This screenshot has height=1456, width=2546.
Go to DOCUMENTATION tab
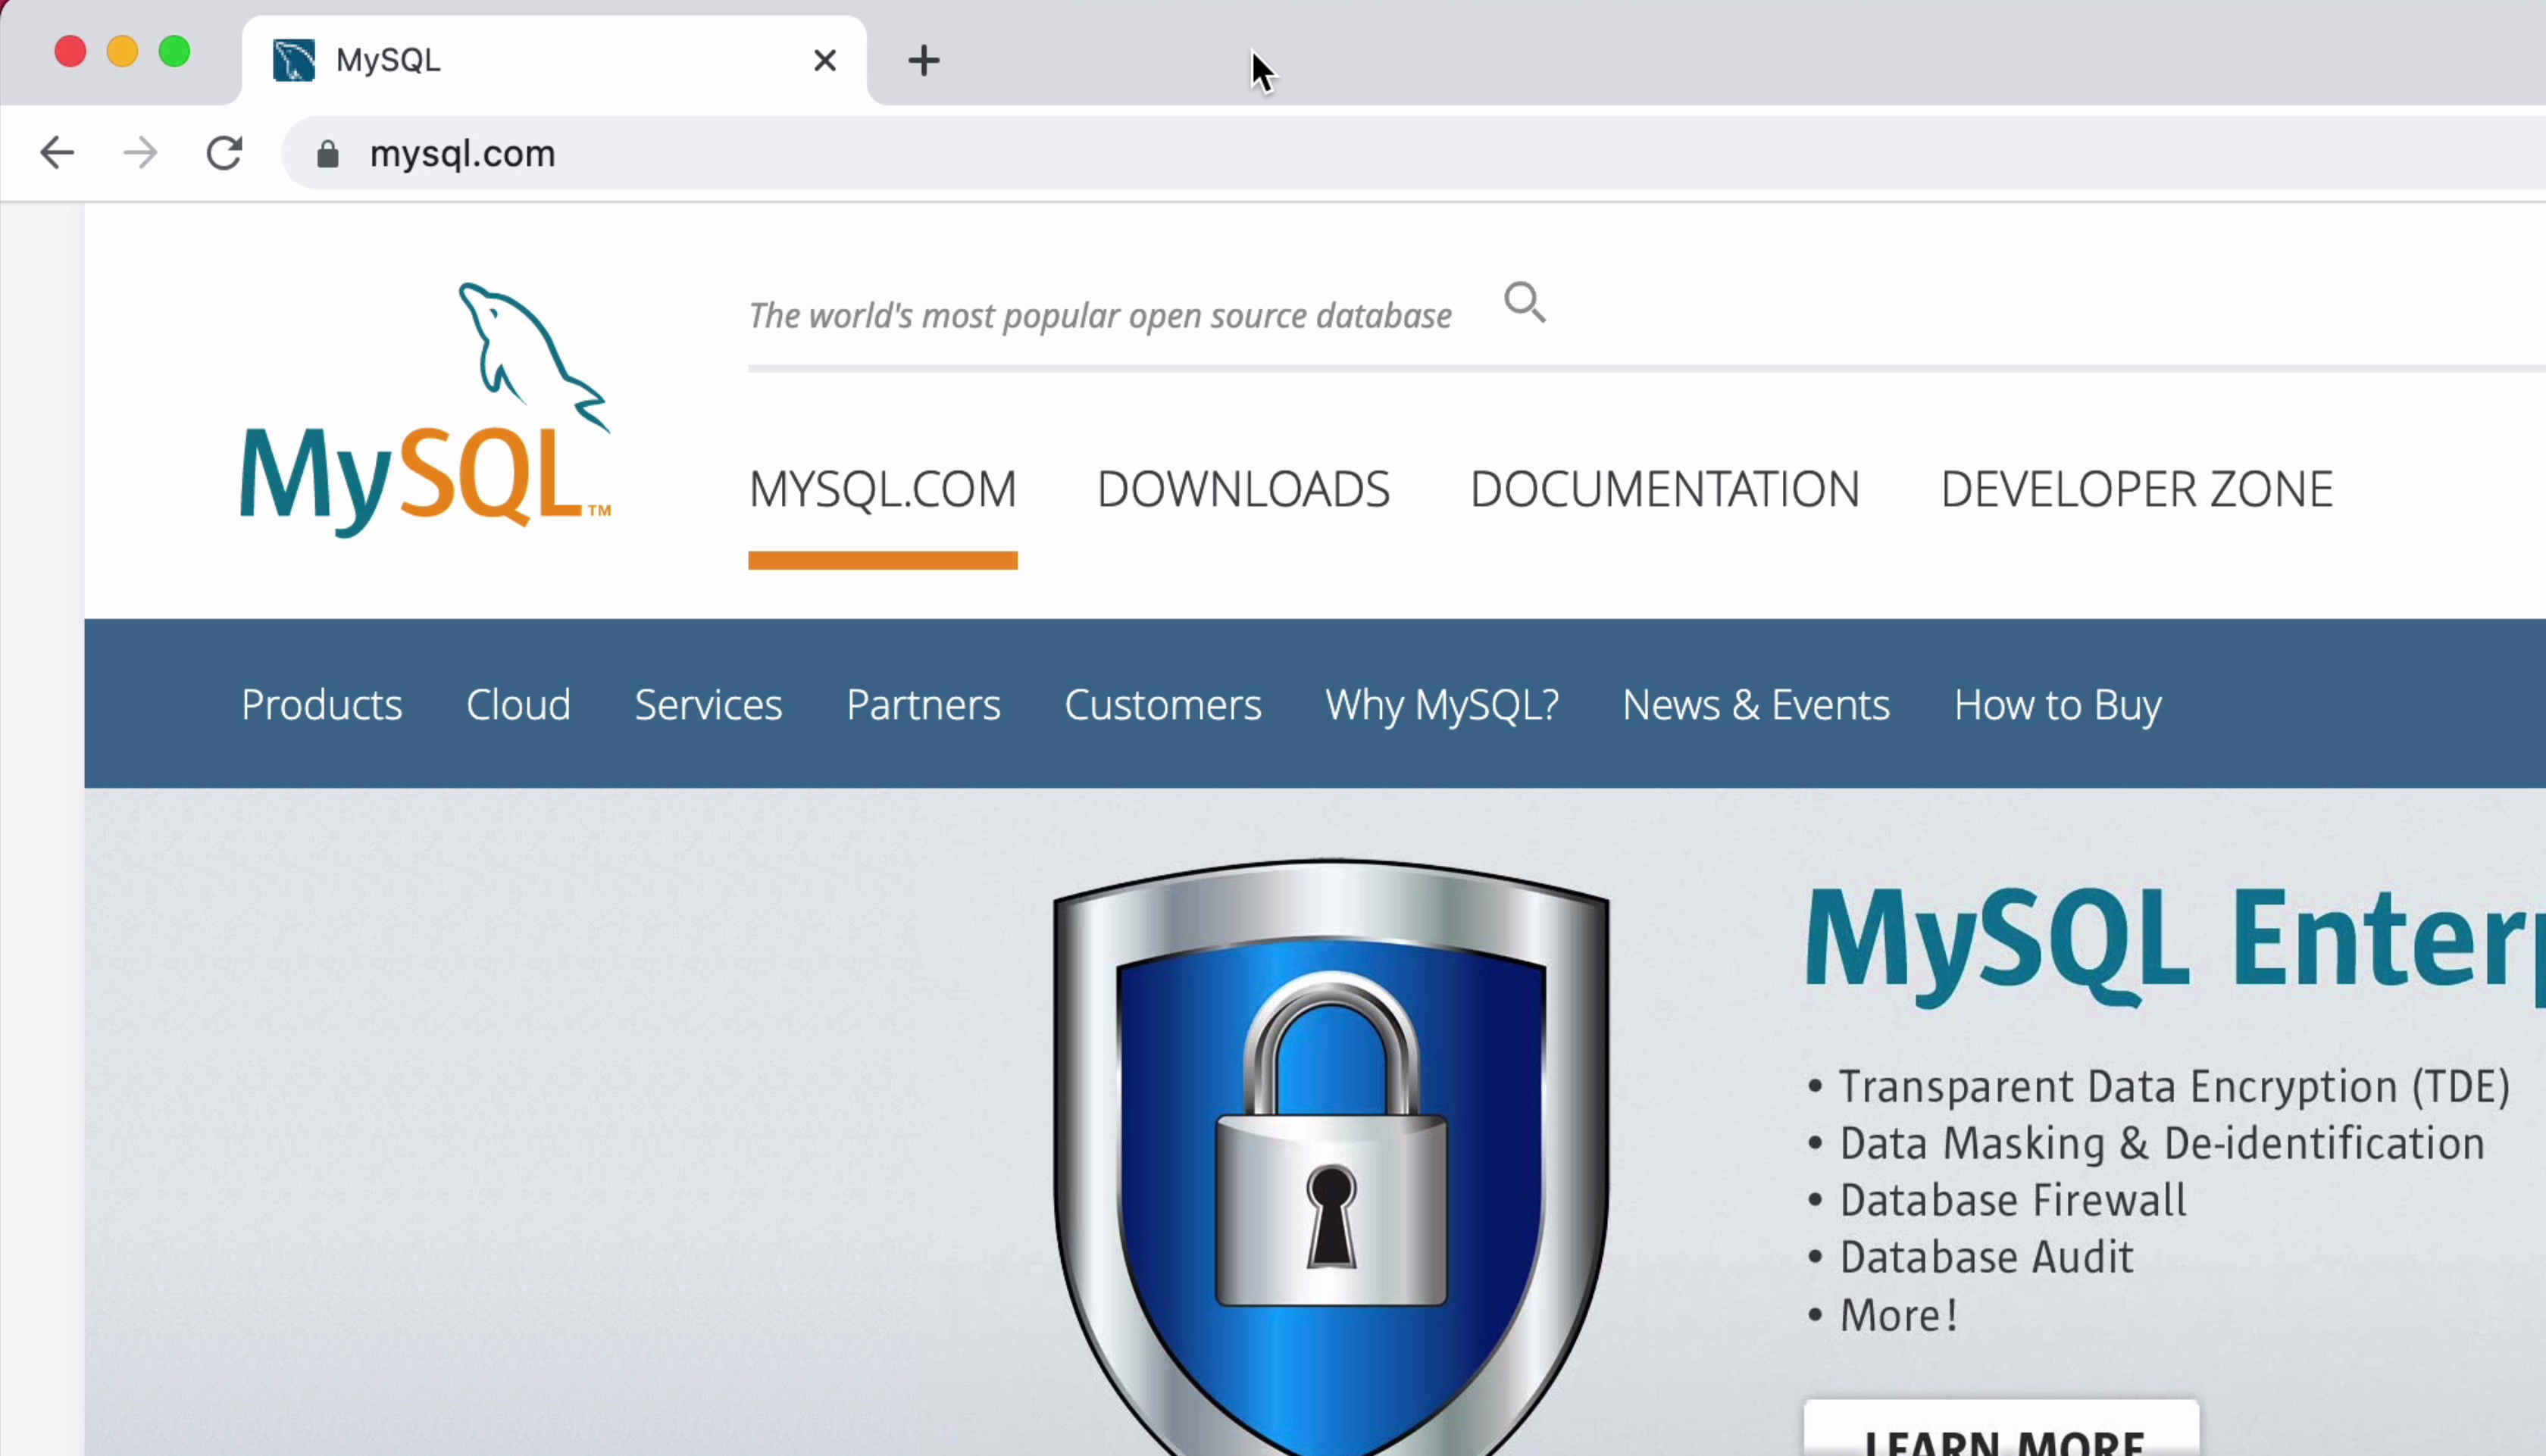click(x=1664, y=489)
